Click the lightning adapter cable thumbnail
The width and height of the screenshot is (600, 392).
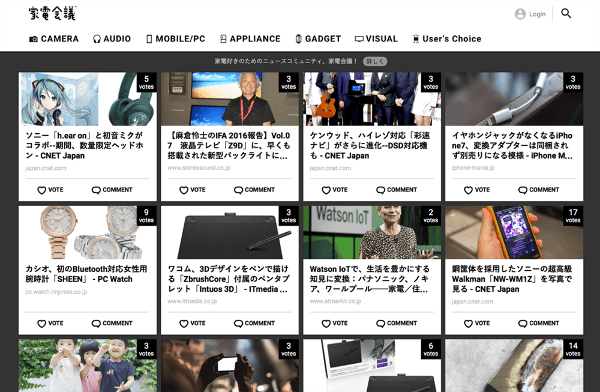tap(514, 99)
